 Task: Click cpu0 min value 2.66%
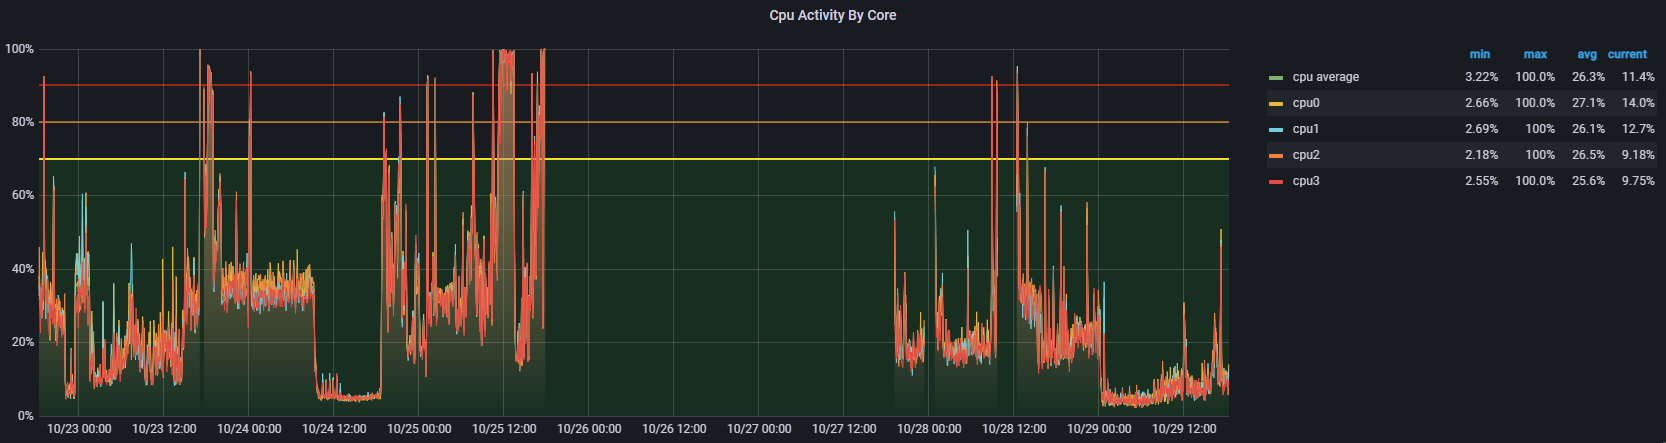coord(1482,103)
